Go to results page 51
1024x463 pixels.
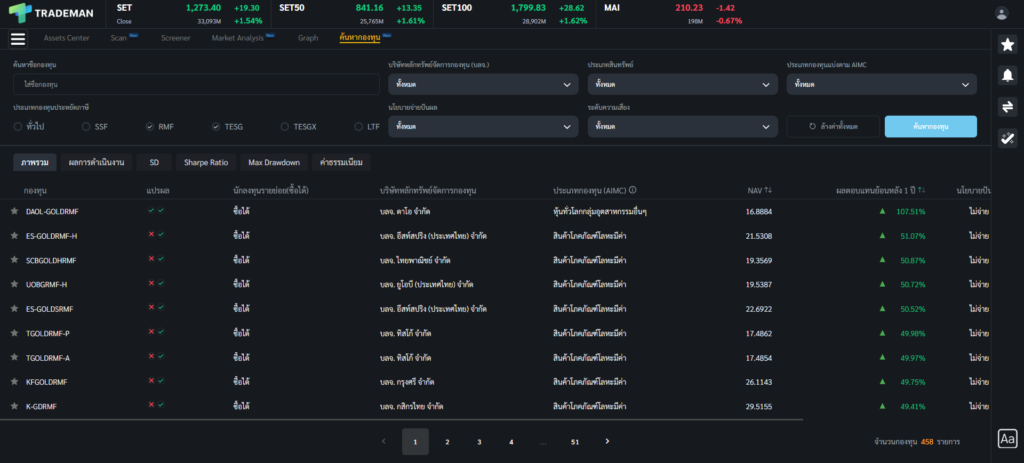pyautogui.click(x=575, y=441)
